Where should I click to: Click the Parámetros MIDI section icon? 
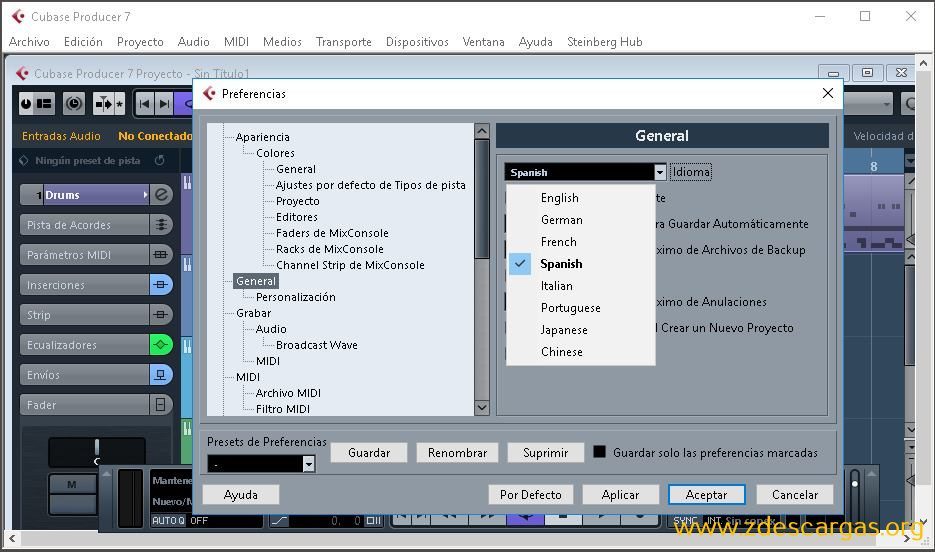click(x=161, y=255)
